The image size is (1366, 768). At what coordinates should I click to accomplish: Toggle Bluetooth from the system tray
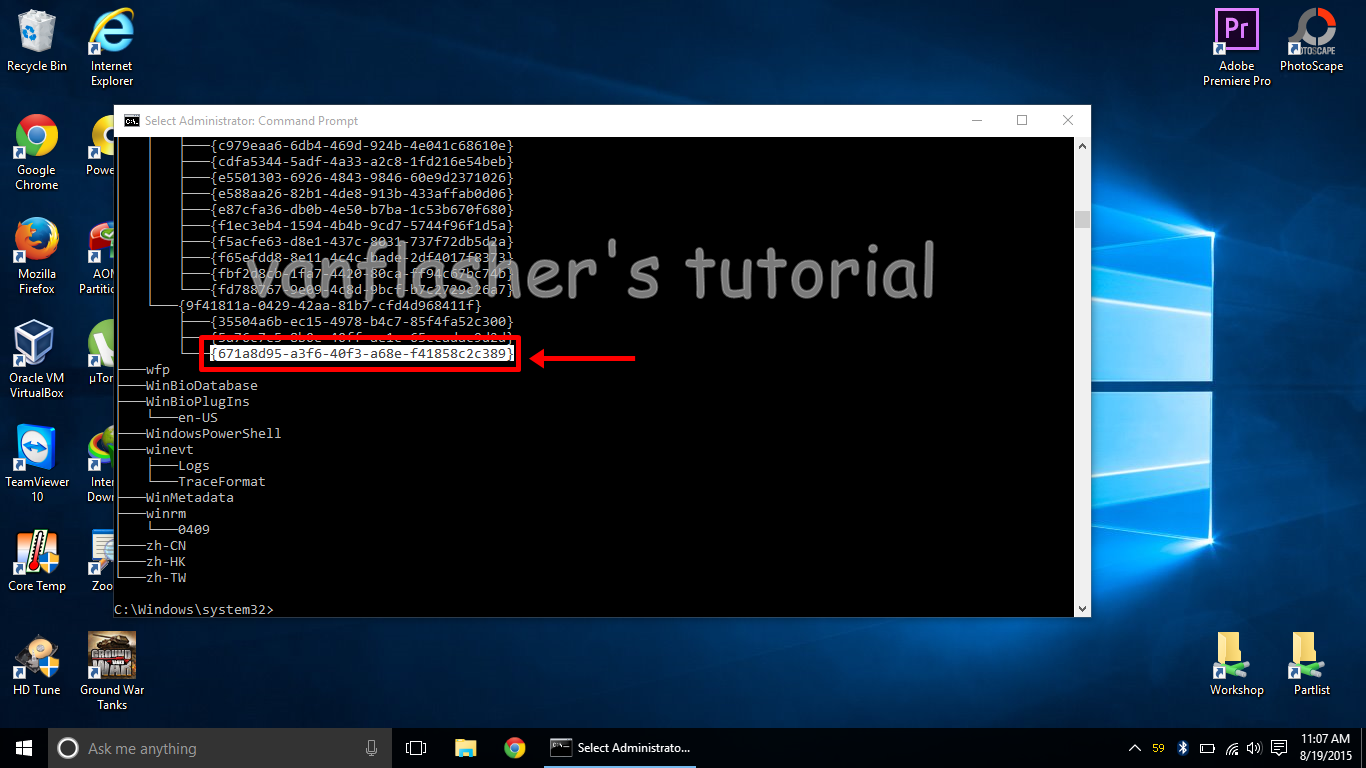click(1183, 747)
